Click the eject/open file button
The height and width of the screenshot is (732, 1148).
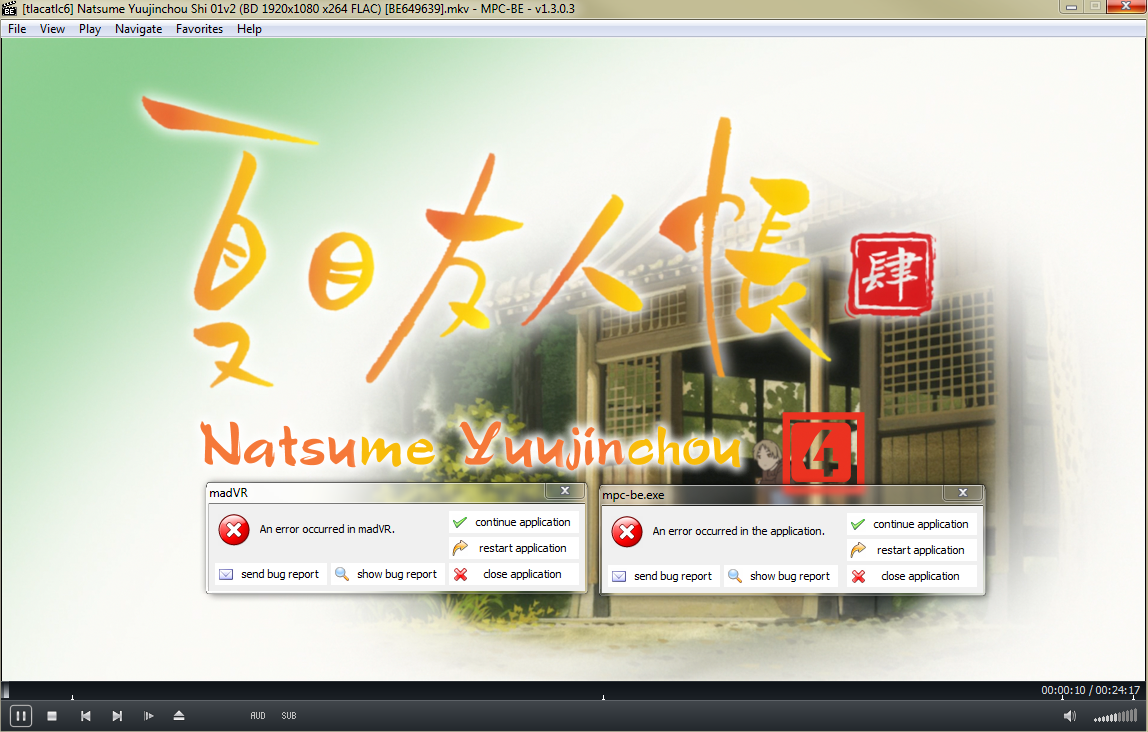179,716
